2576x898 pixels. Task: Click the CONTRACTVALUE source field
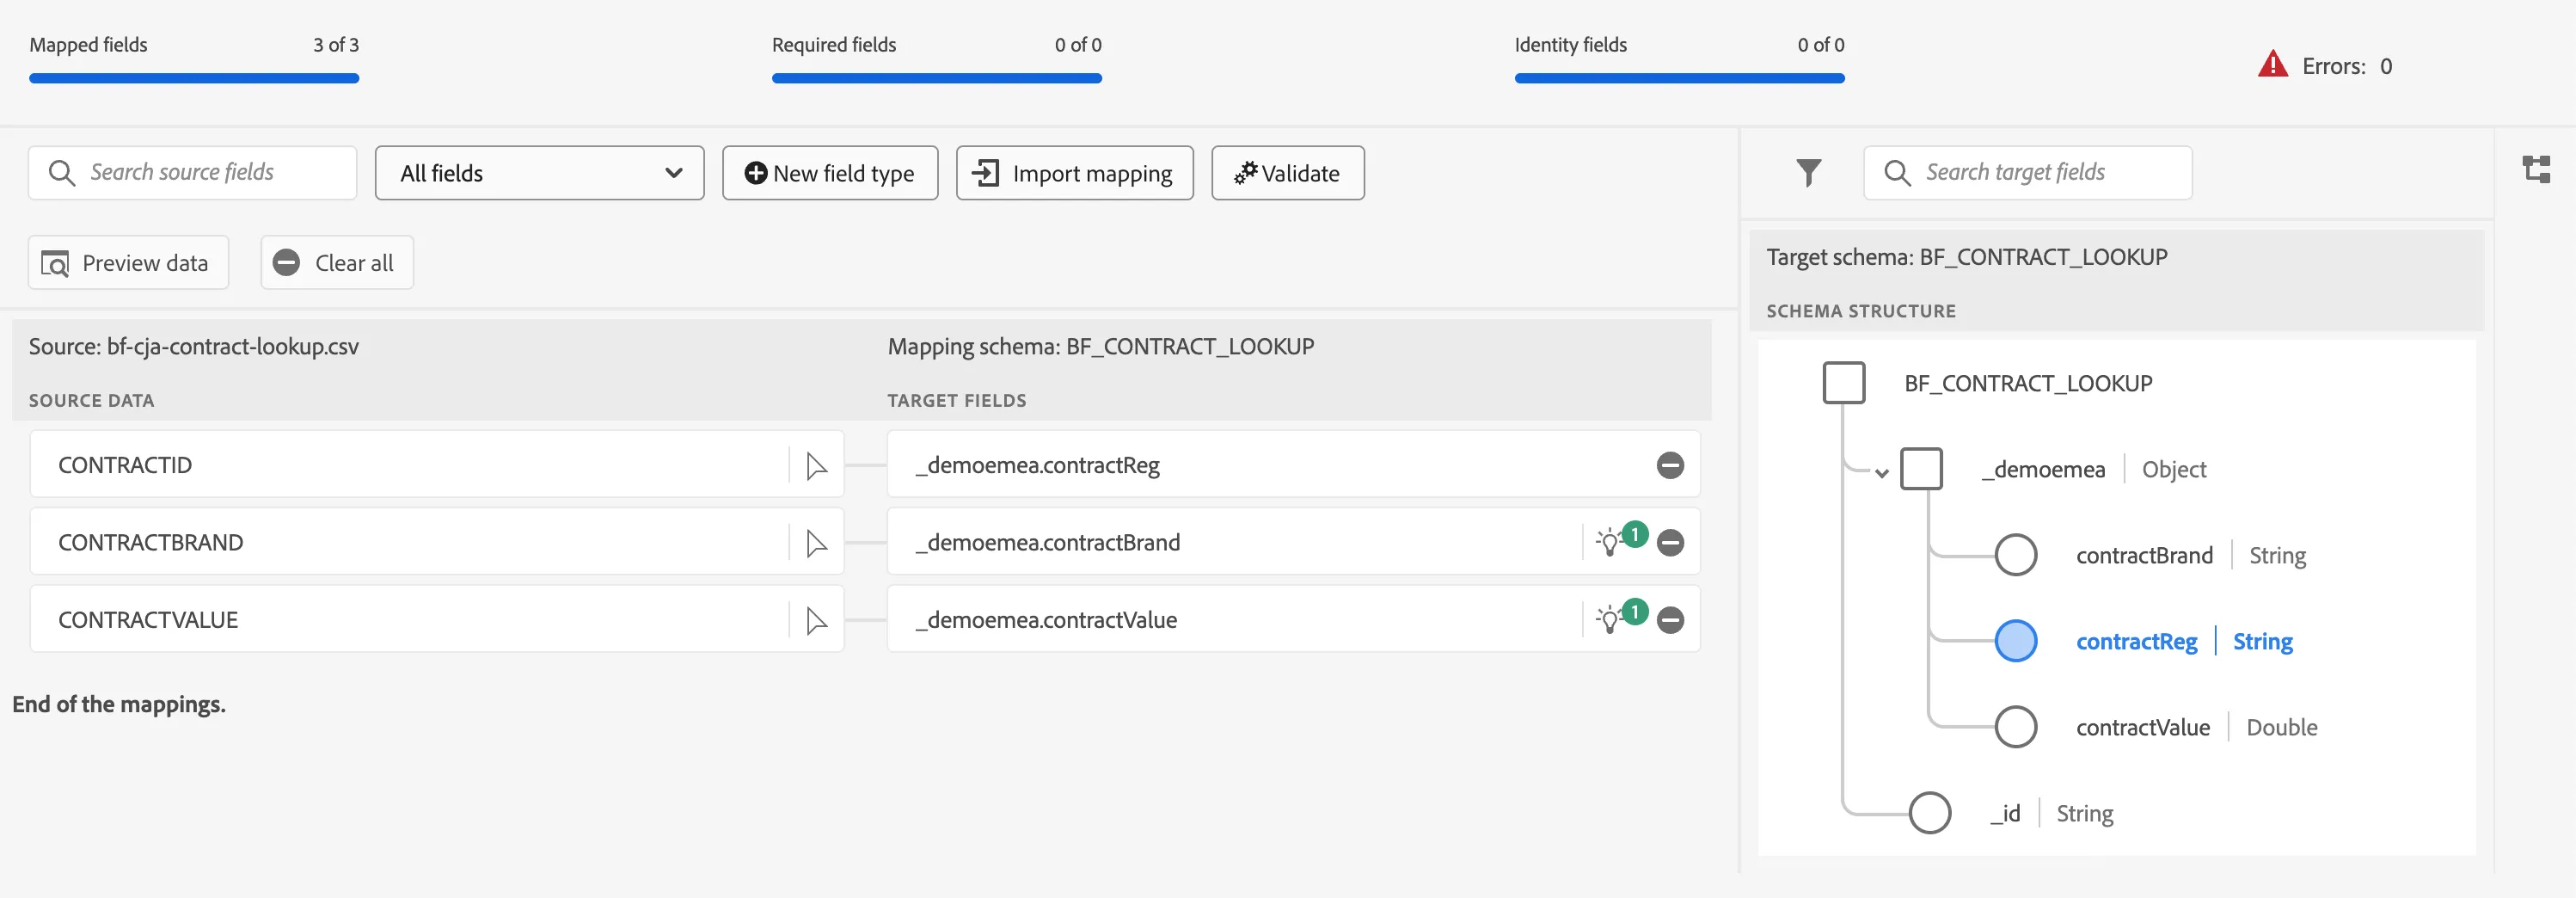pos(437,620)
